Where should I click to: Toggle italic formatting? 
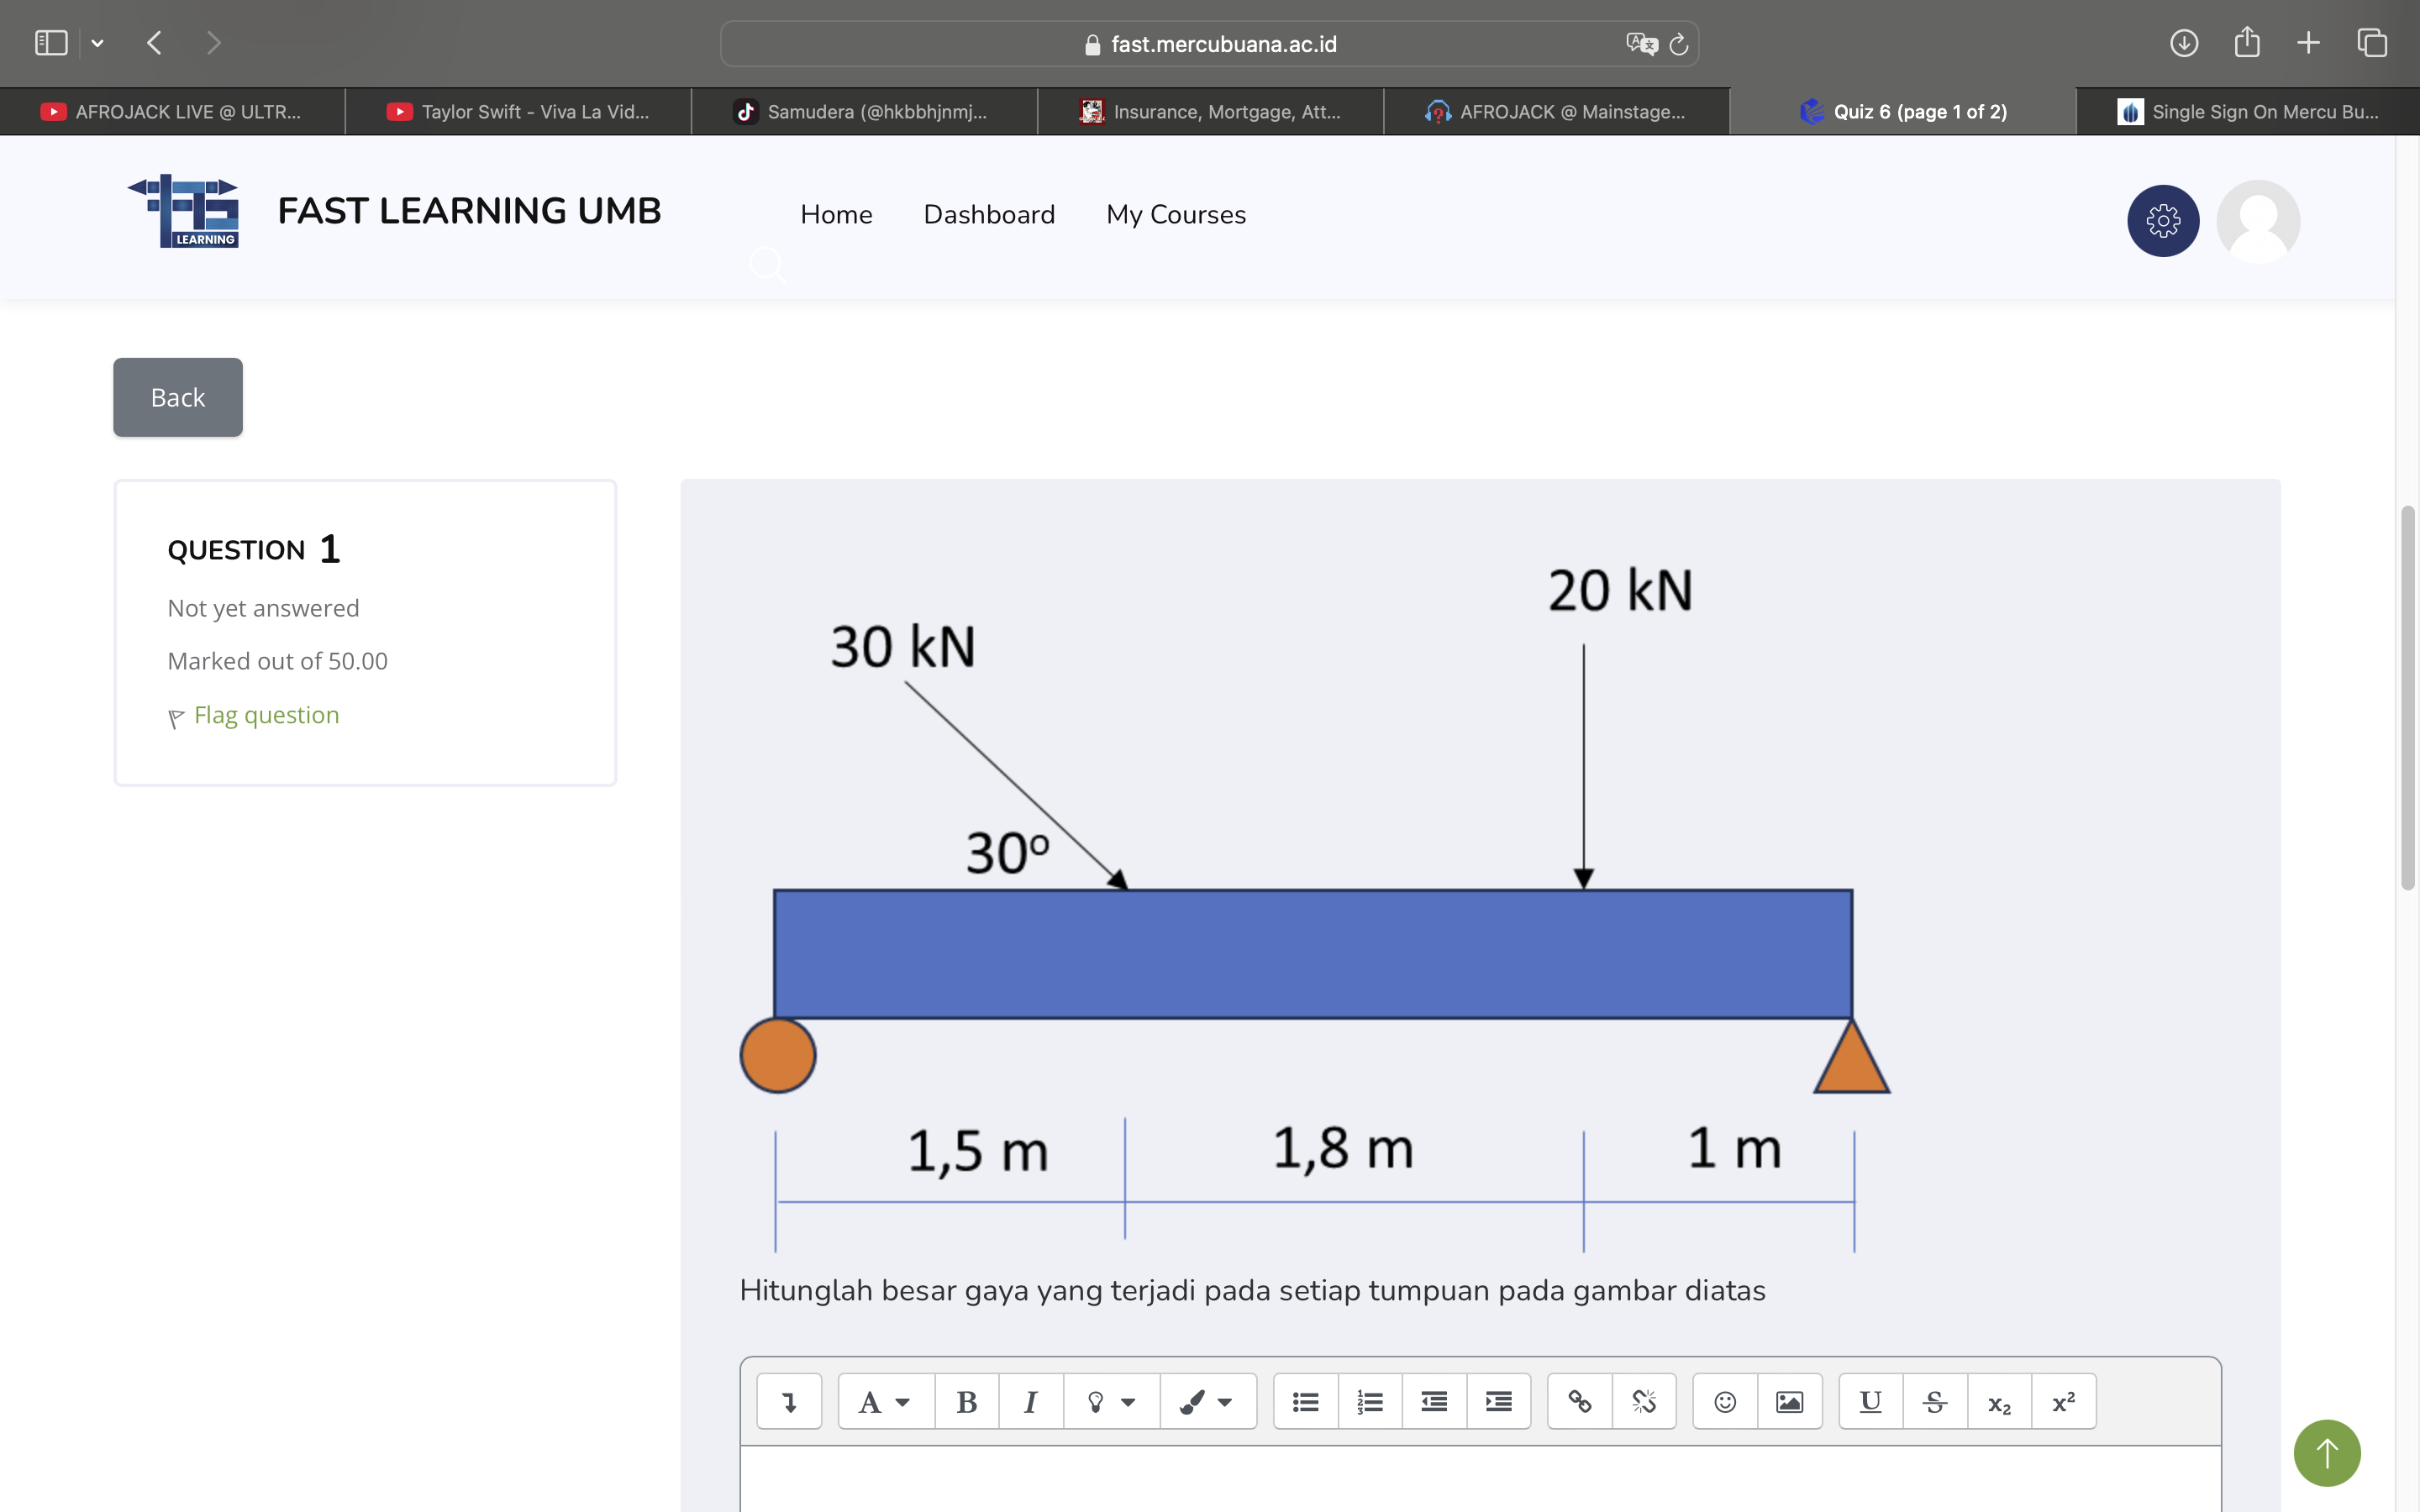pyautogui.click(x=1030, y=1401)
